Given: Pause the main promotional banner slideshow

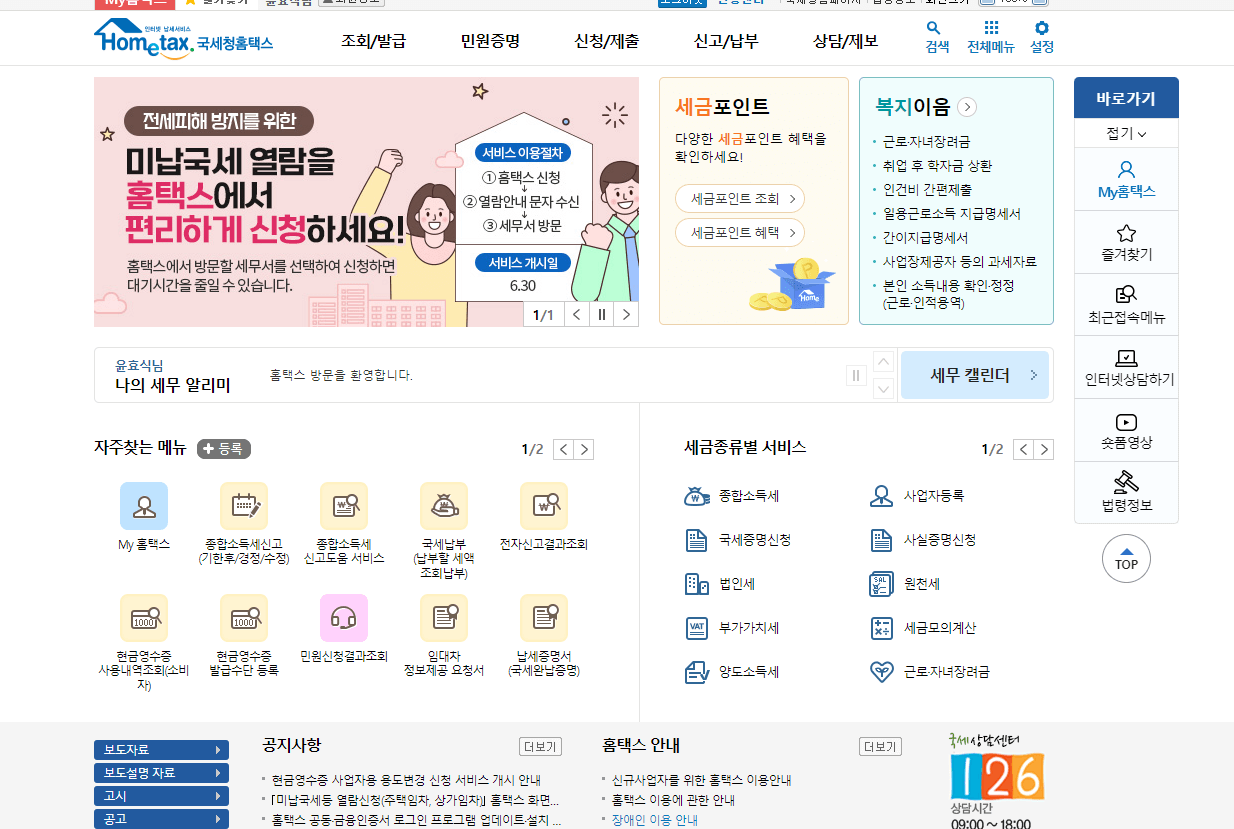Looking at the screenshot, I should click(x=600, y=313).
